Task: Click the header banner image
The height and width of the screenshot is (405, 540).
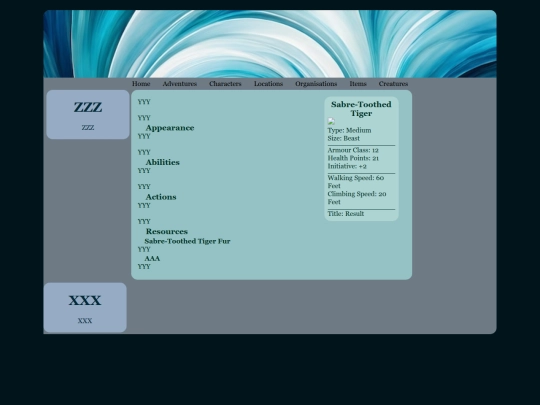Action: coord(270,44)
